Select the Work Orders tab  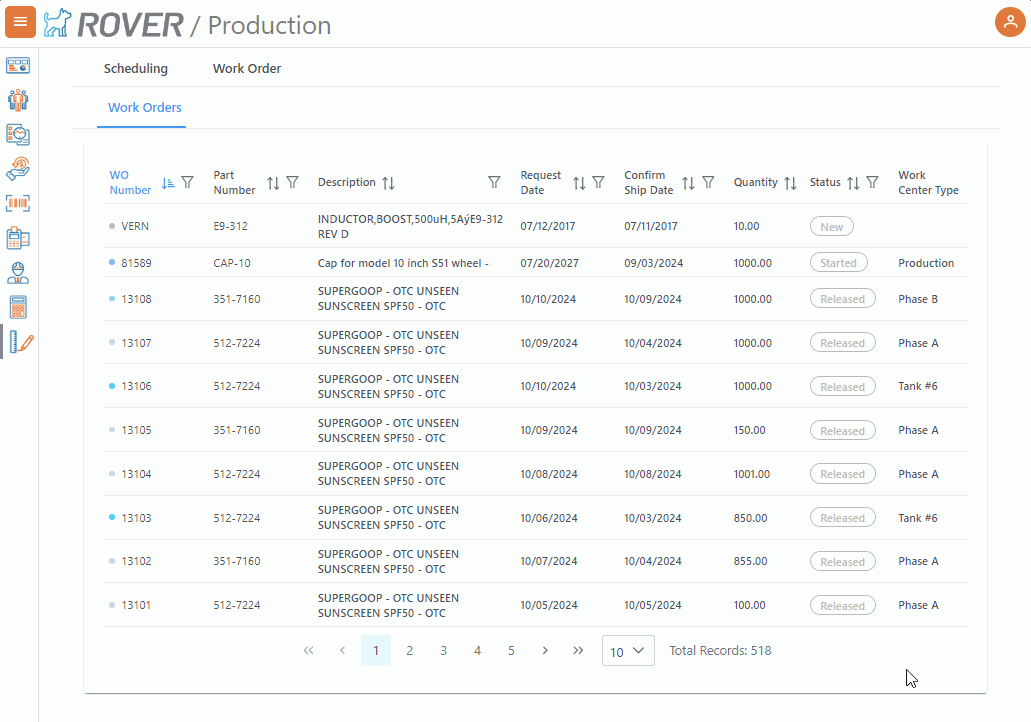click(x=145, y=107)
